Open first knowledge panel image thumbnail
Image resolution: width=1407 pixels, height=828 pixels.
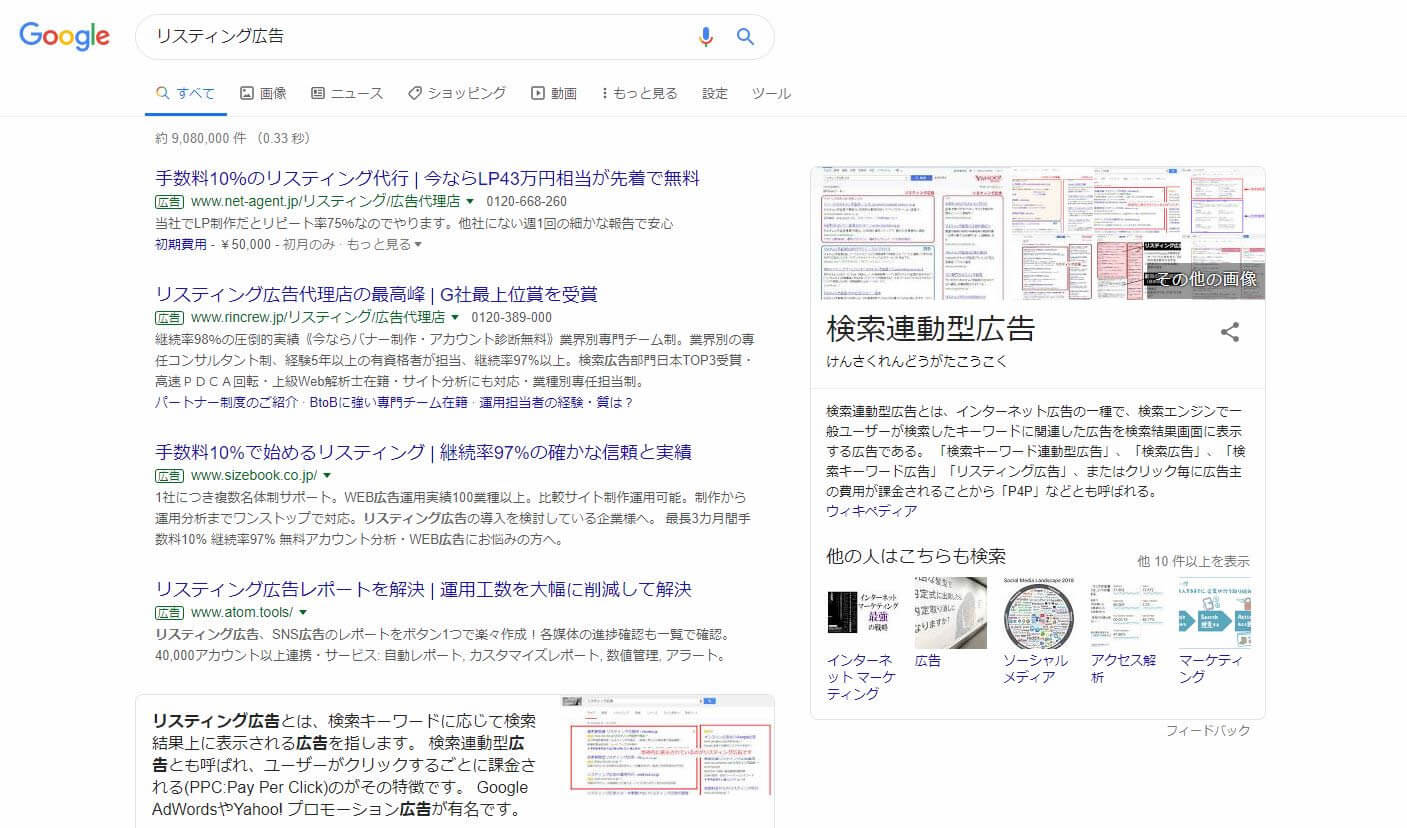pyautogui.click(x=877, y=233)
